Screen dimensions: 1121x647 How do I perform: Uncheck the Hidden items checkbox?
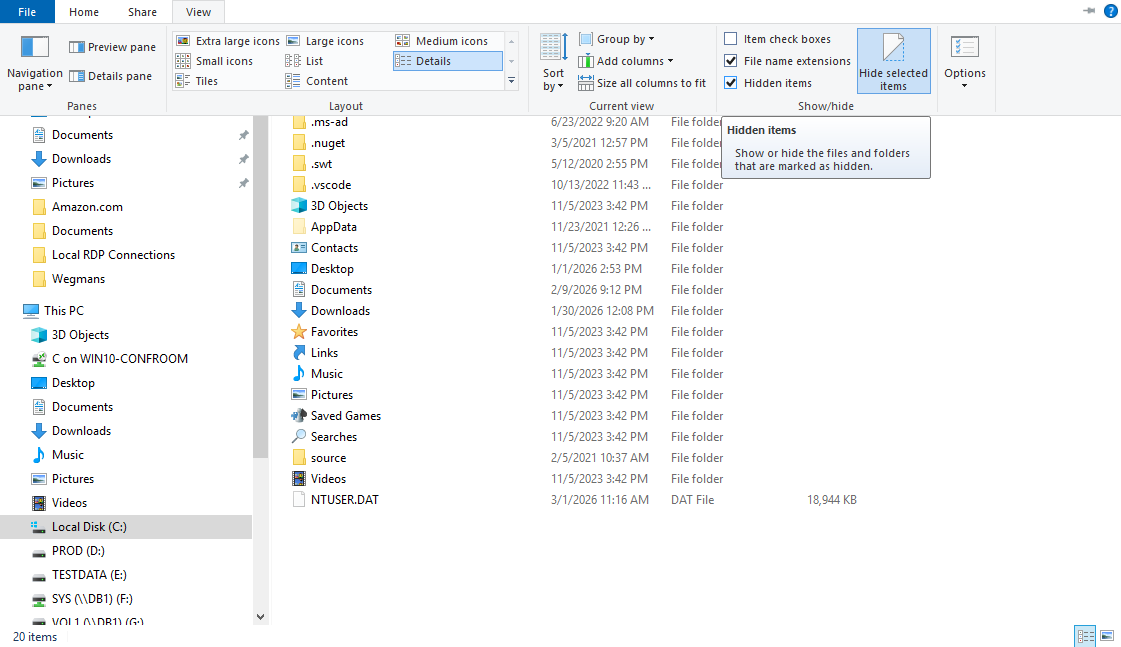tap(731, 83)
